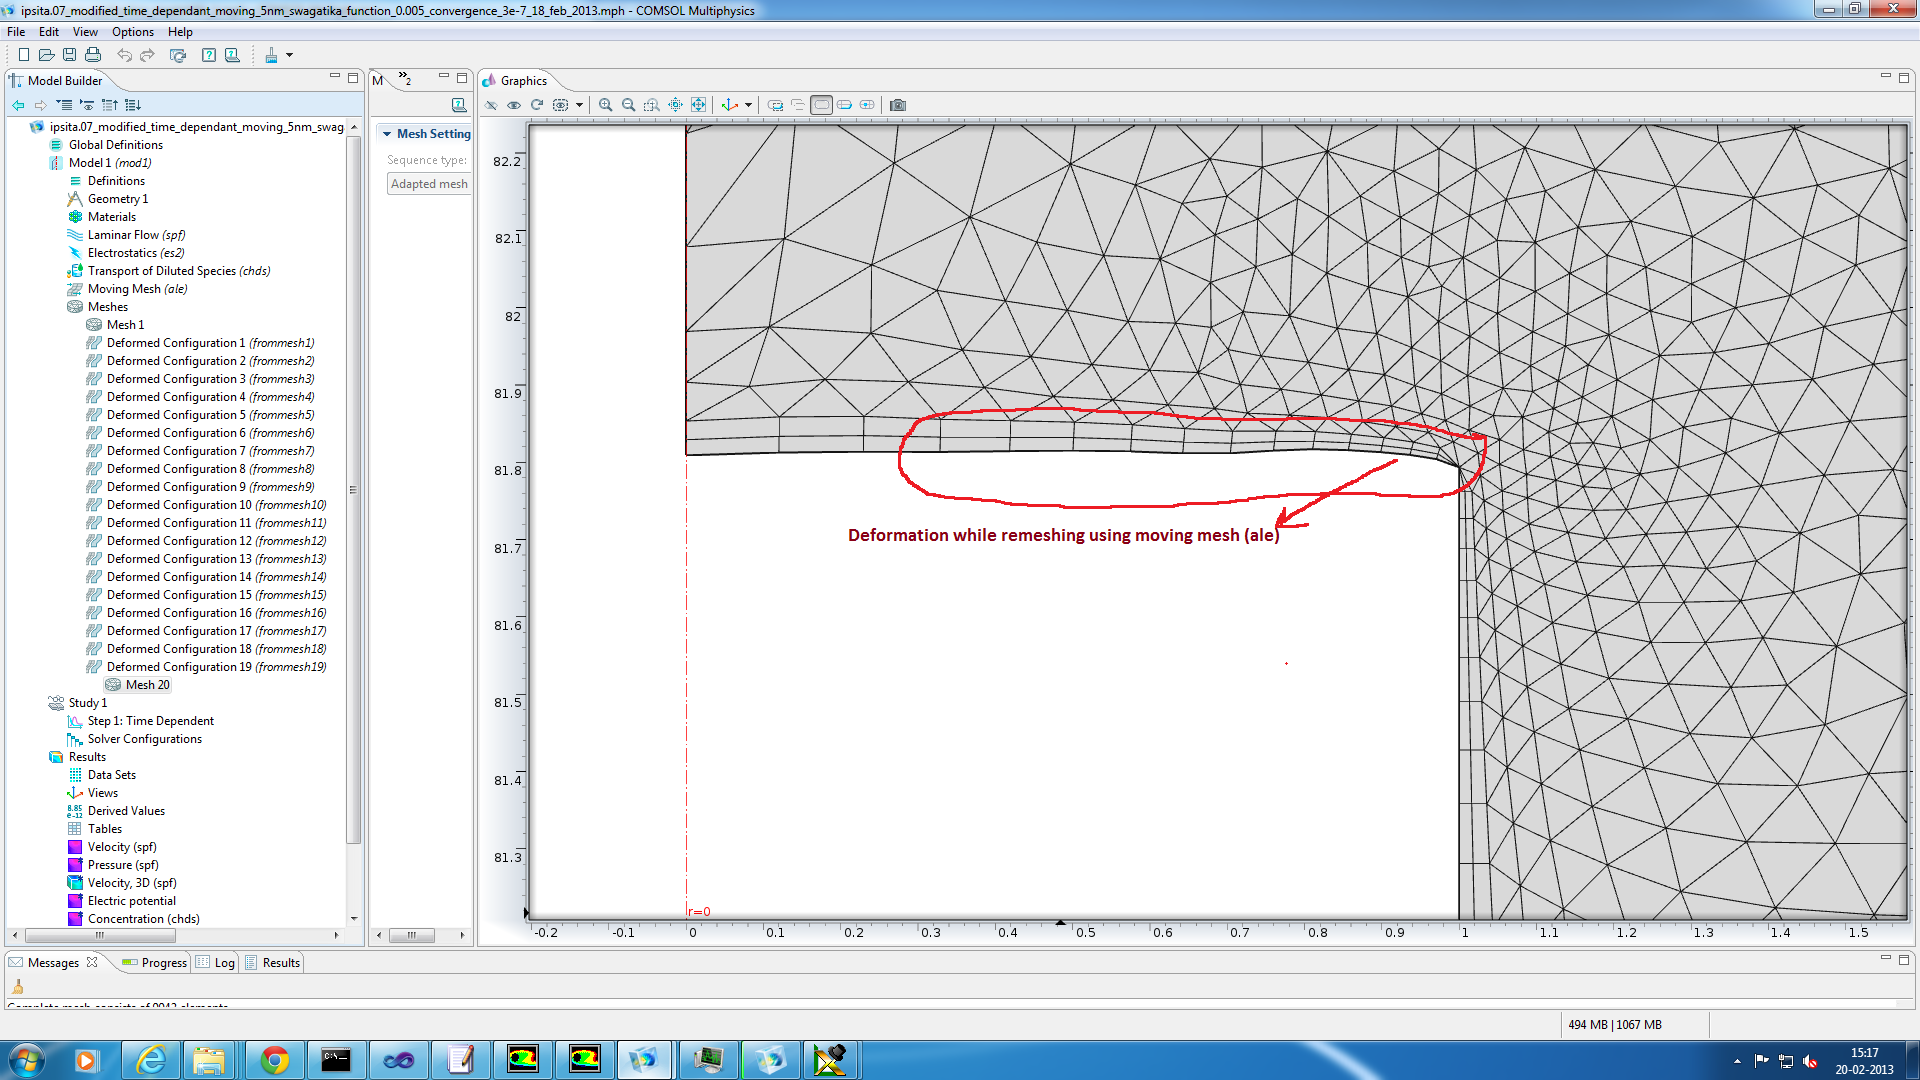The height and width of the screenshot is (1080, 1920).
Task: Click eye icon to show hidden objects
Action: point(513,105)
